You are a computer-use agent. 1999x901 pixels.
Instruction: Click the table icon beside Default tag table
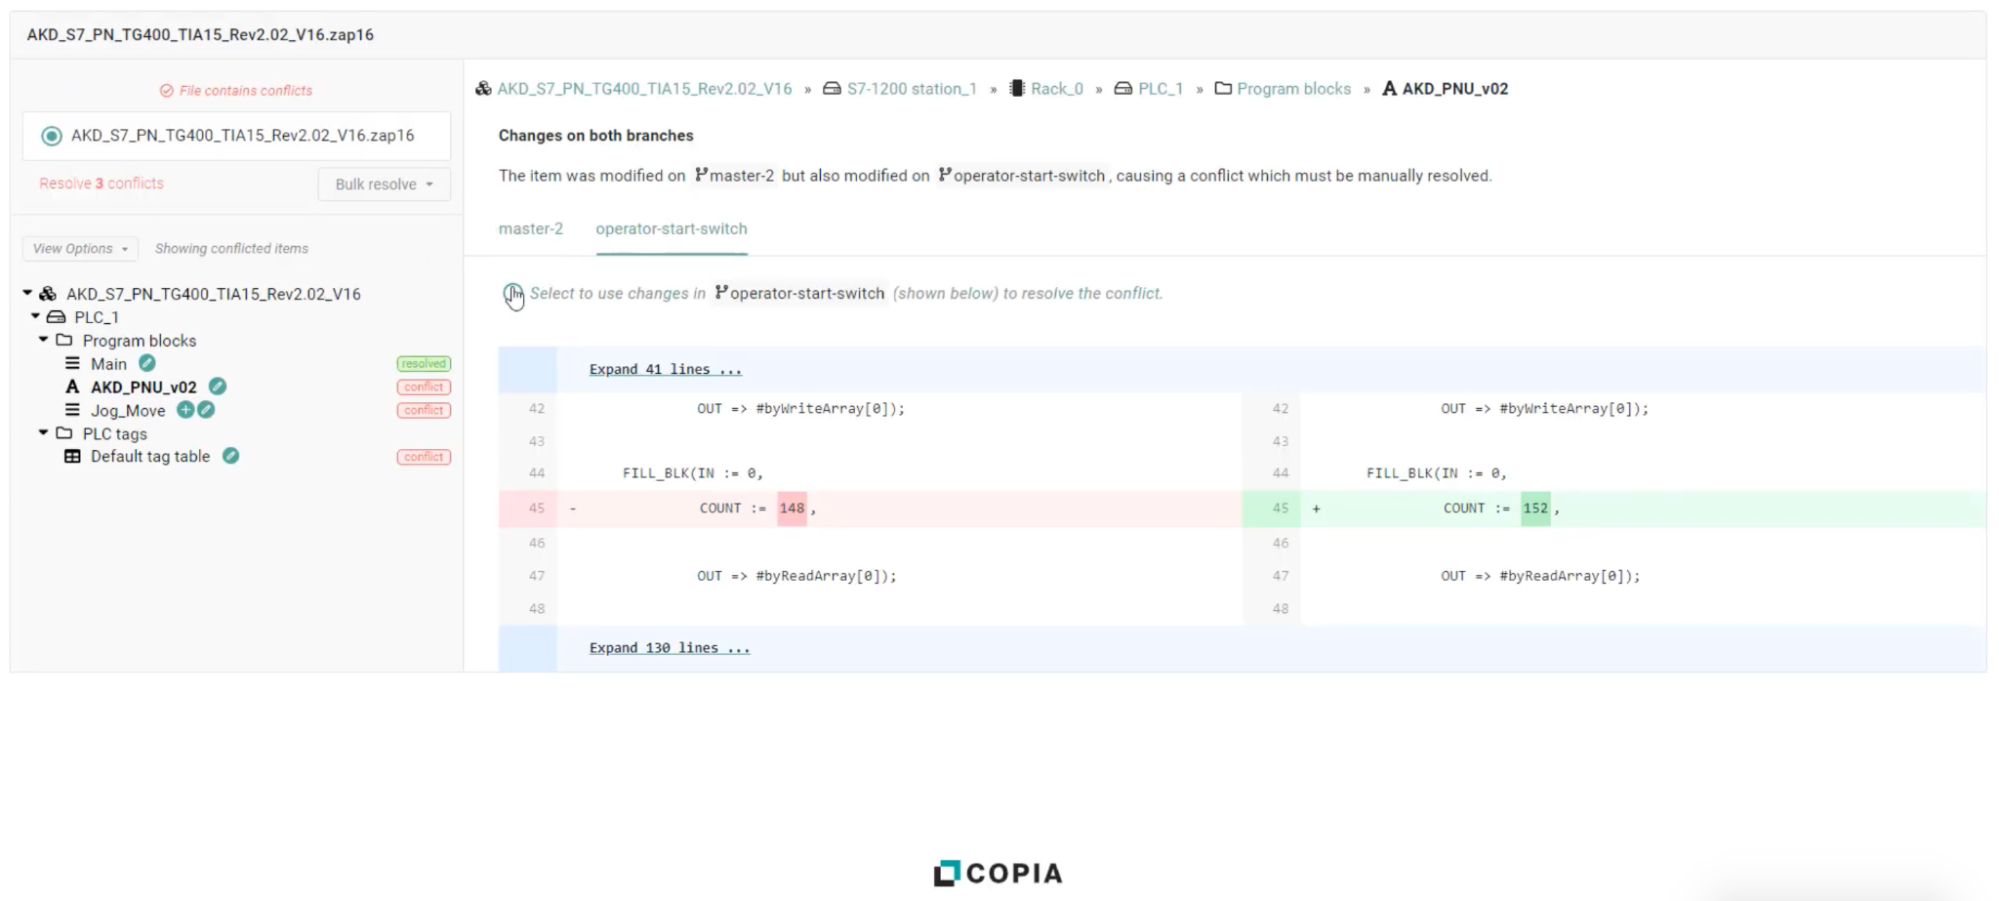tap(72, 456)
